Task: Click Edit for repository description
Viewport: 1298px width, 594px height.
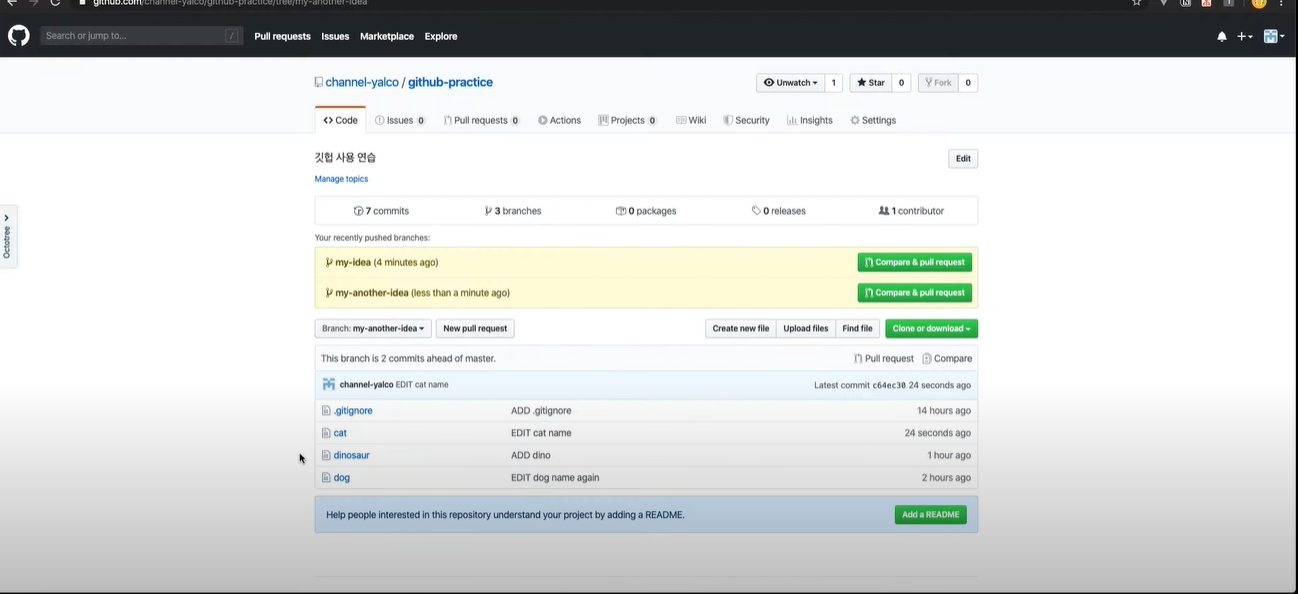Action: pyautogui.click(x=963, y=159)
